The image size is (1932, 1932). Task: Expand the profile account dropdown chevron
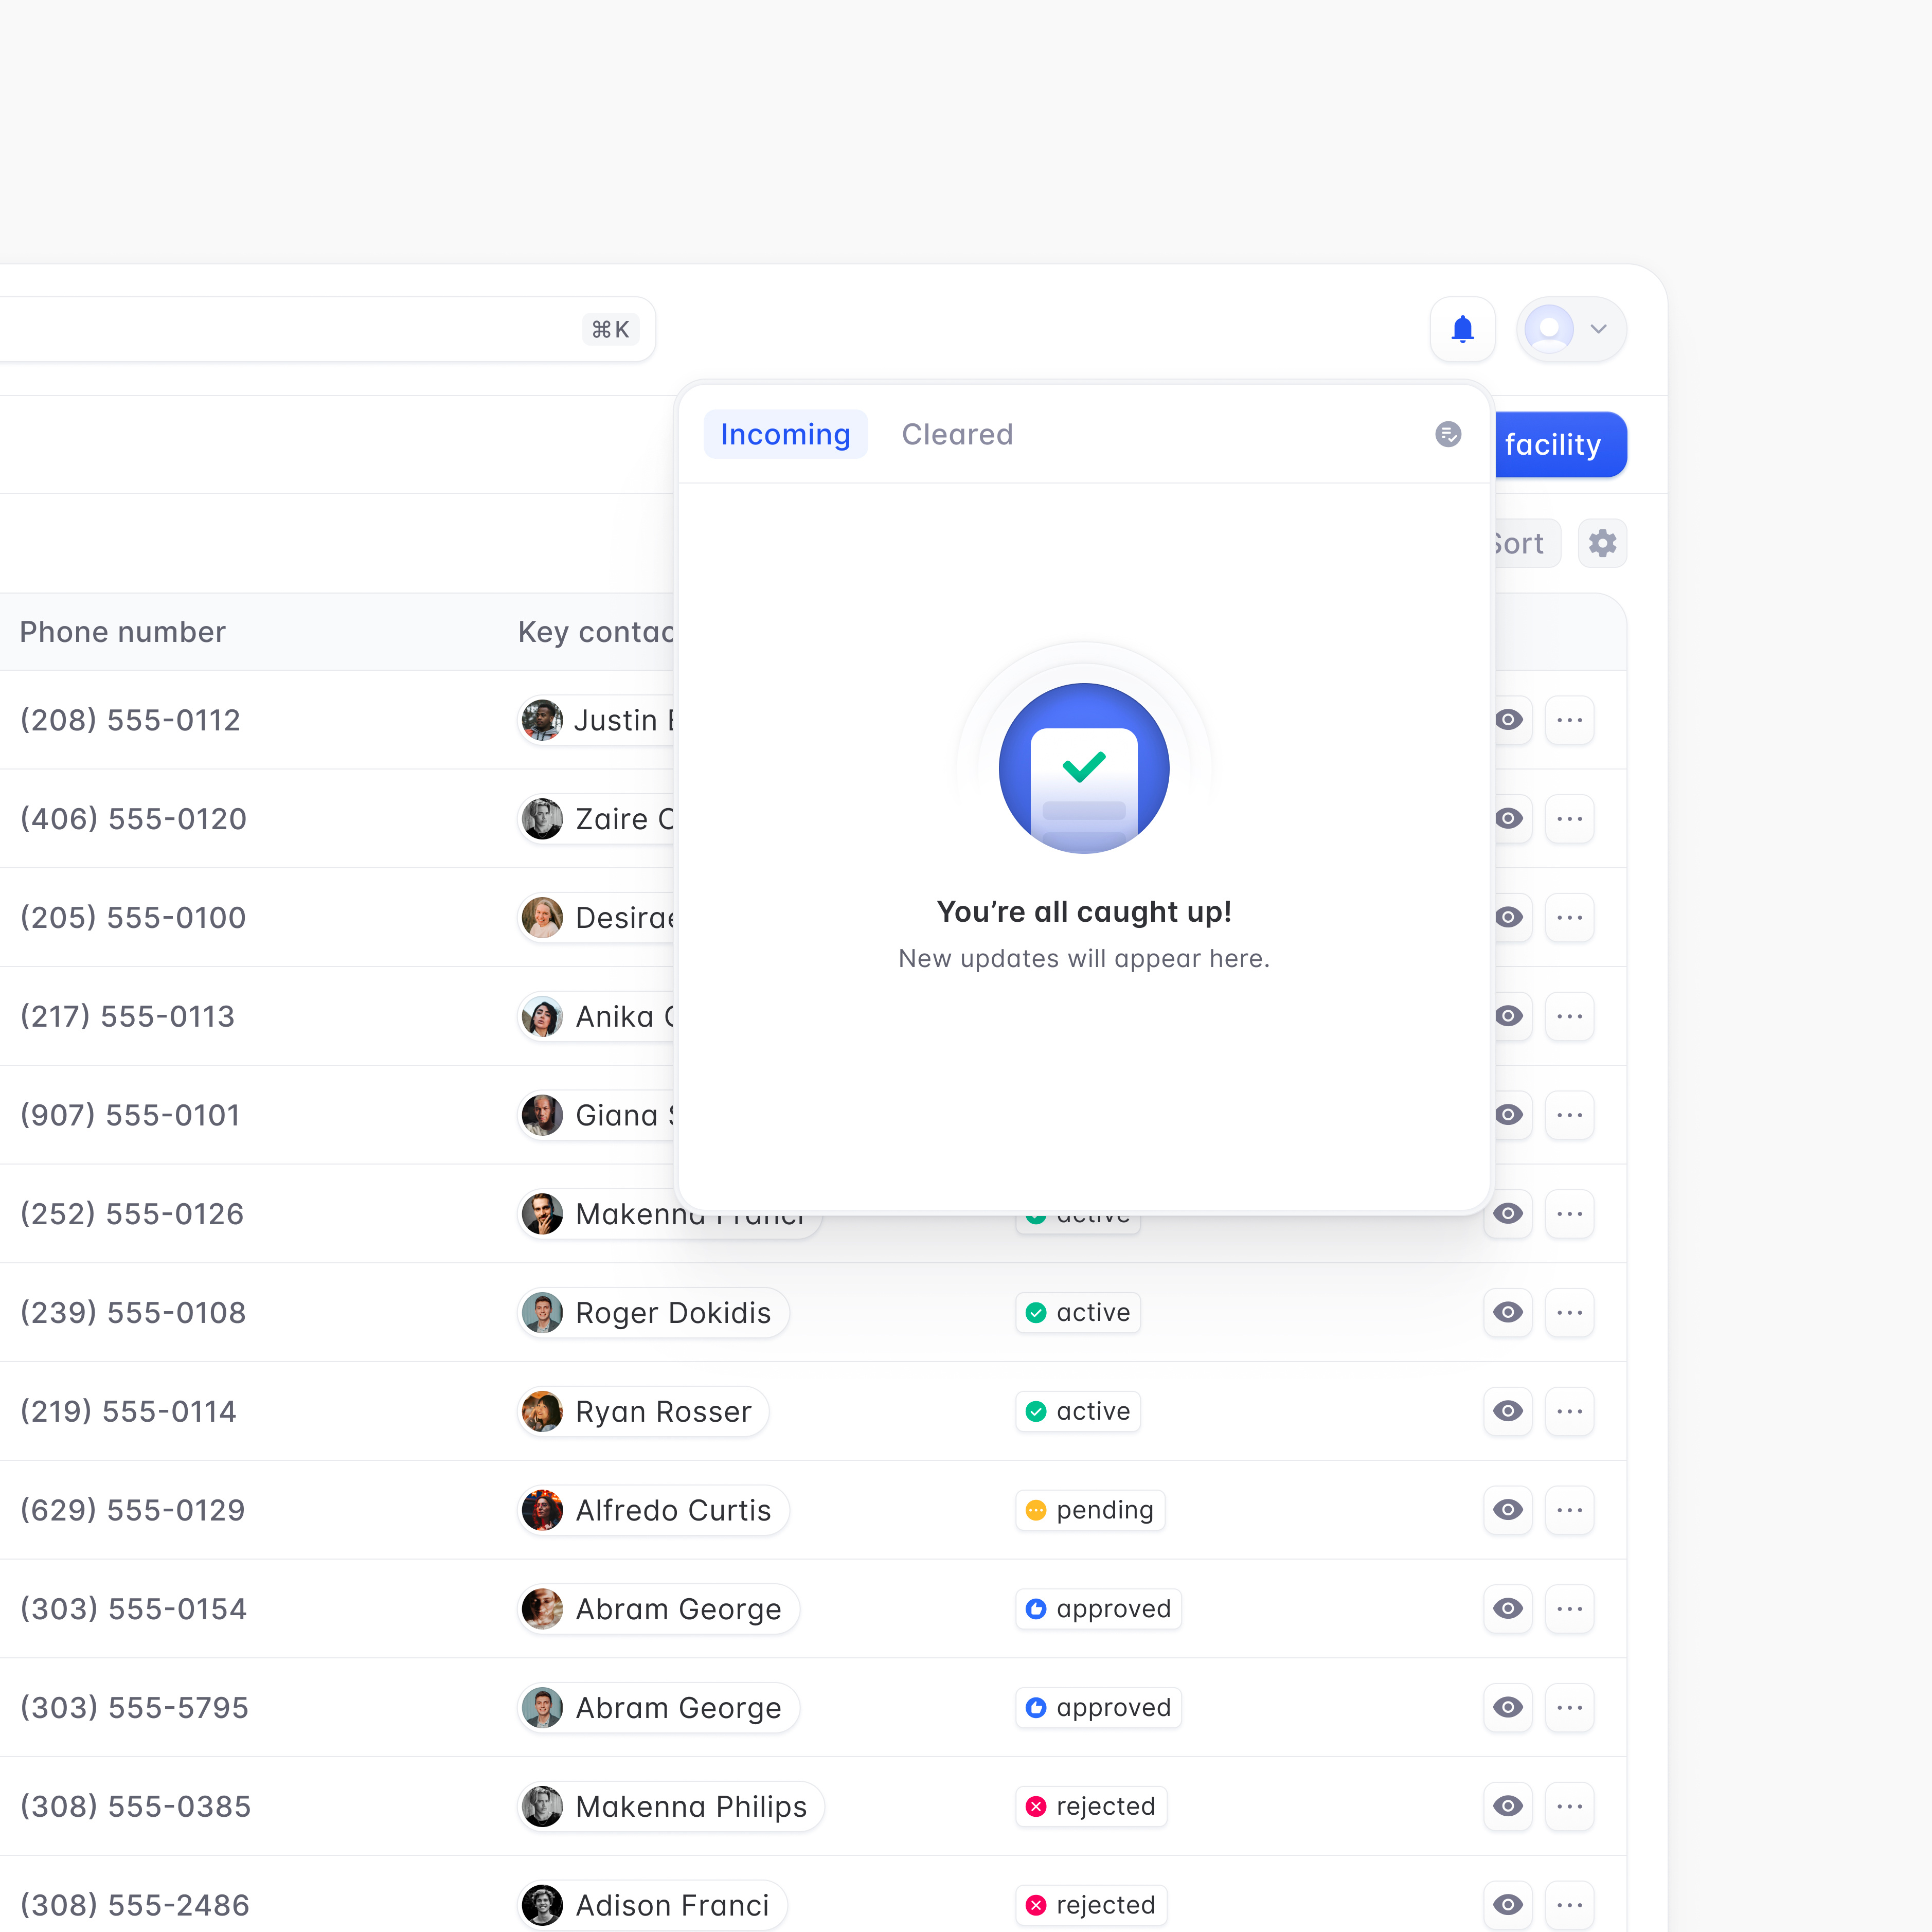[x=1598, y=328]
